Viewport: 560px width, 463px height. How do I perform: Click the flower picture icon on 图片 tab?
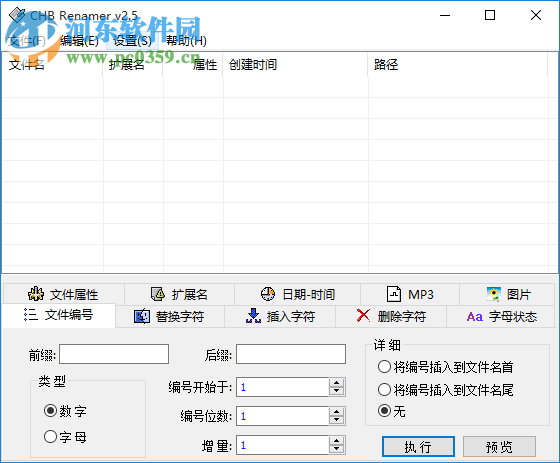point(494,294)
